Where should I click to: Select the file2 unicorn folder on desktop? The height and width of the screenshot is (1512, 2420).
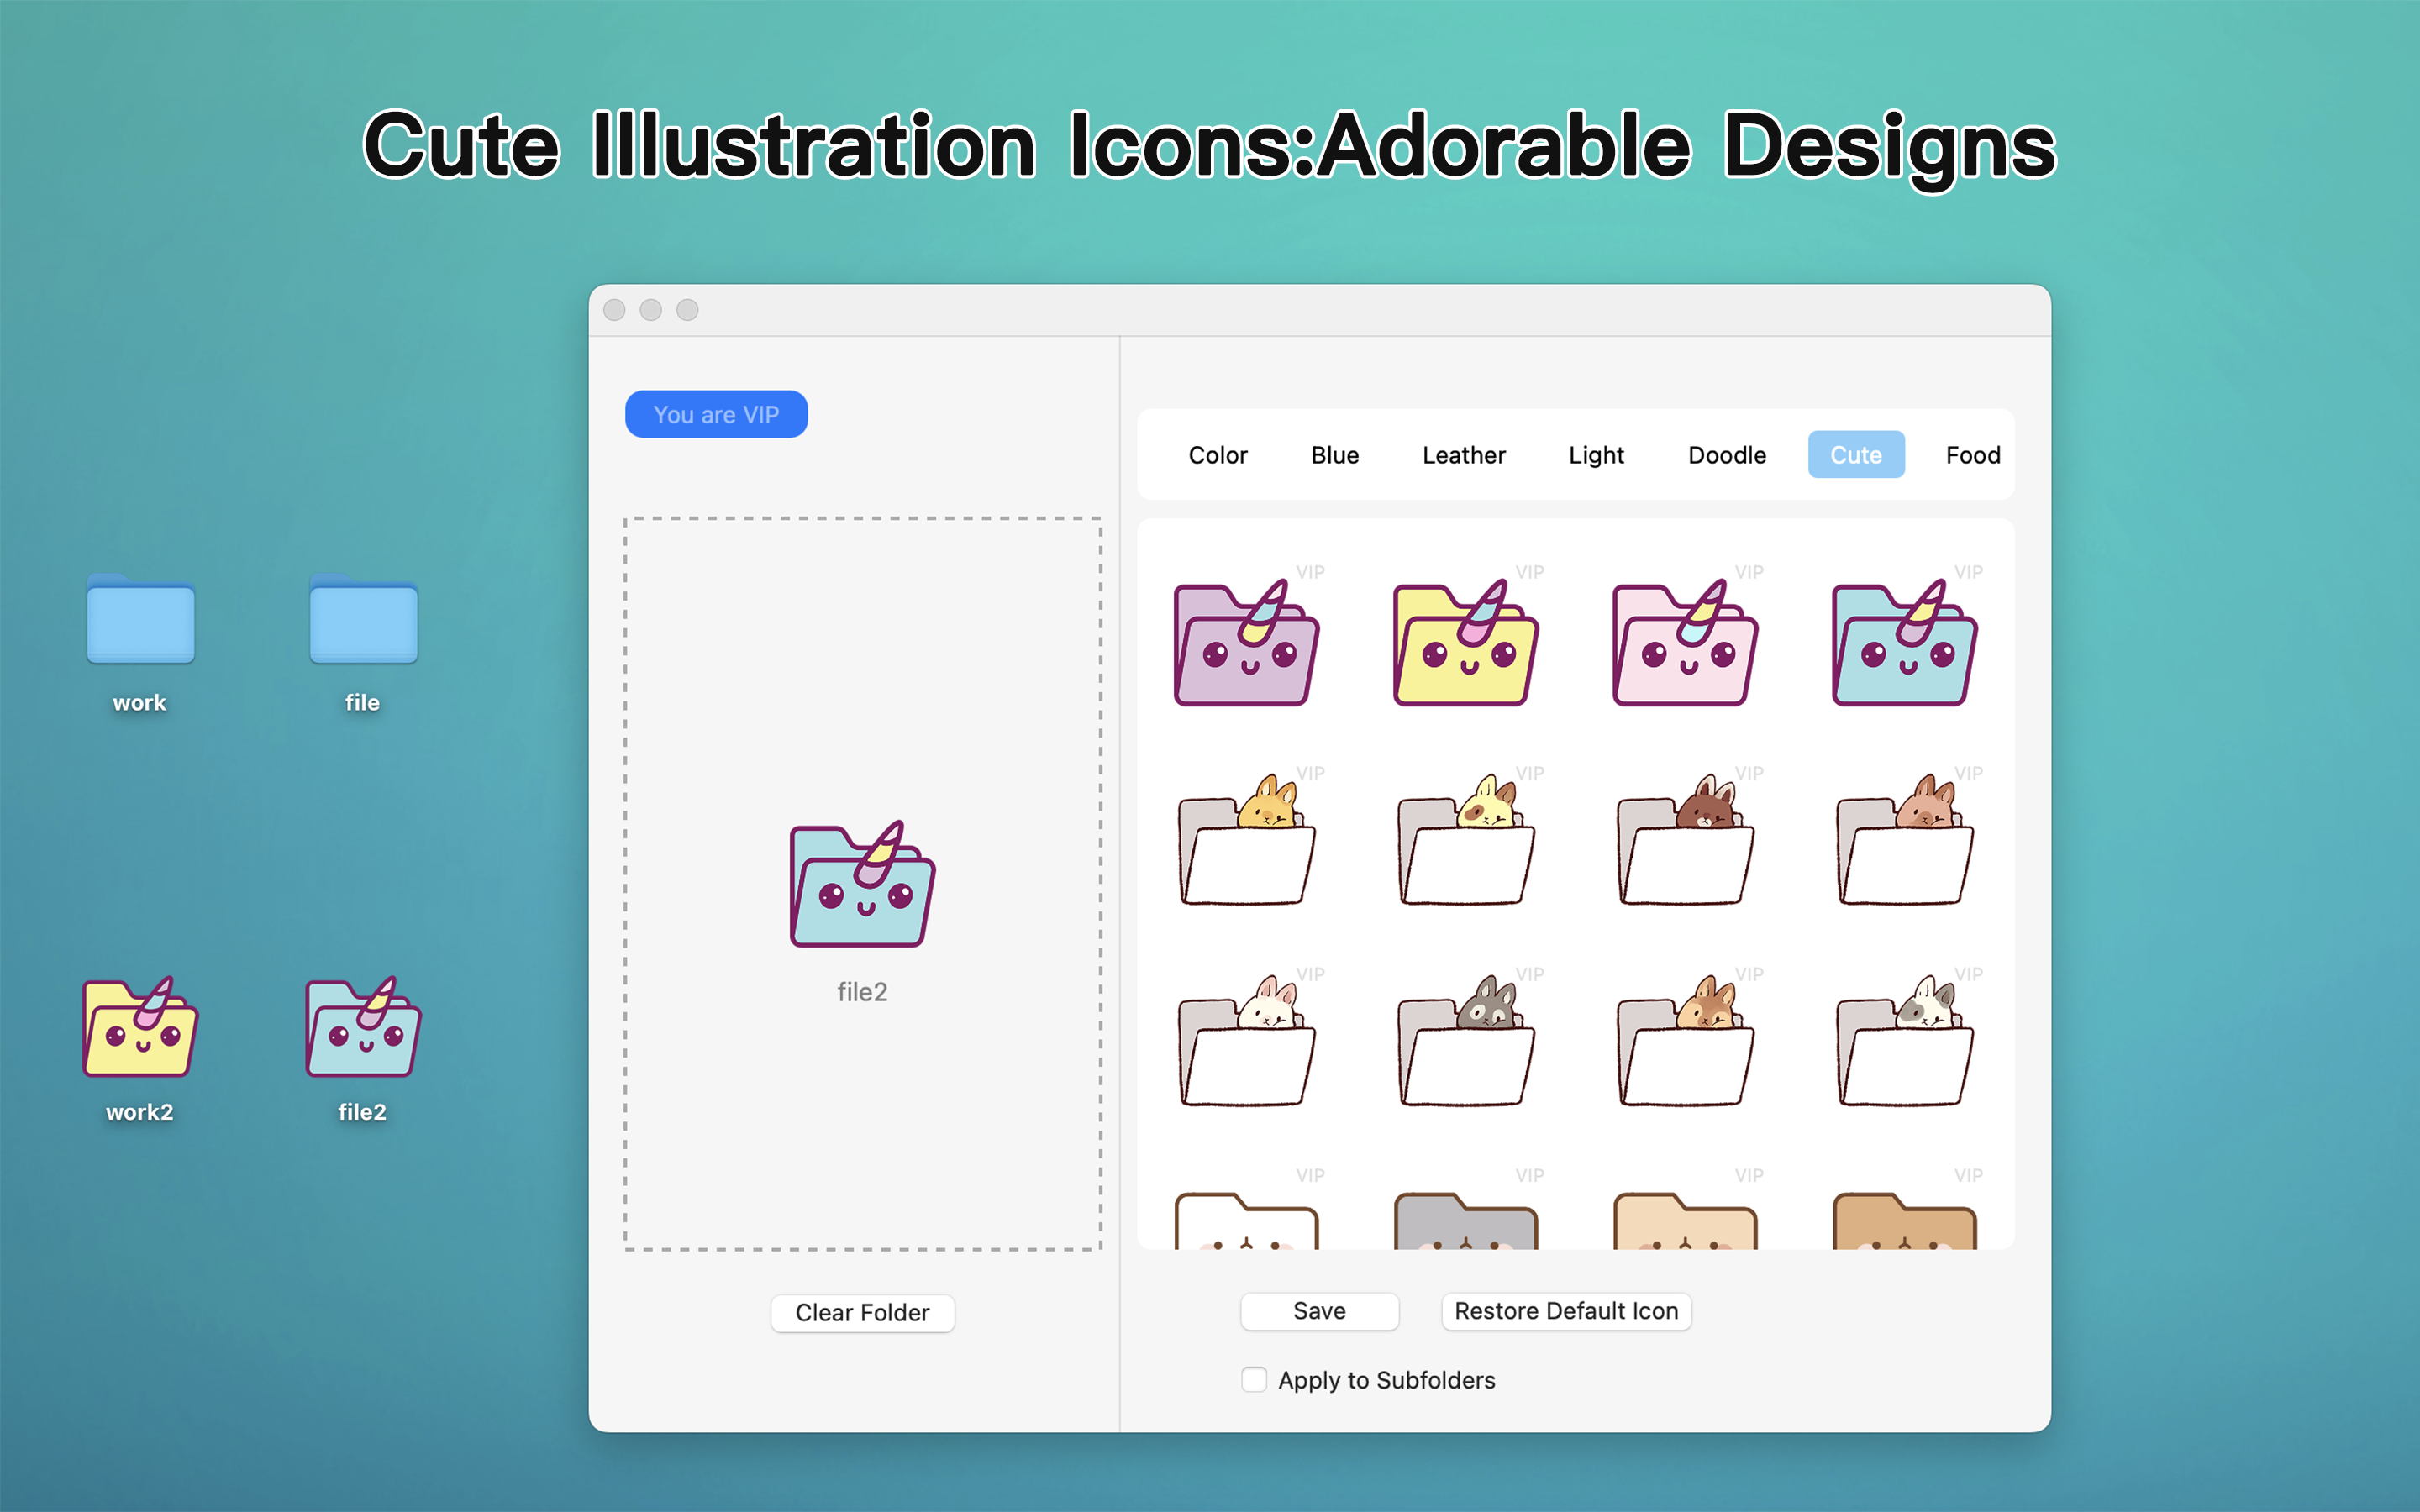[363, 1027]
